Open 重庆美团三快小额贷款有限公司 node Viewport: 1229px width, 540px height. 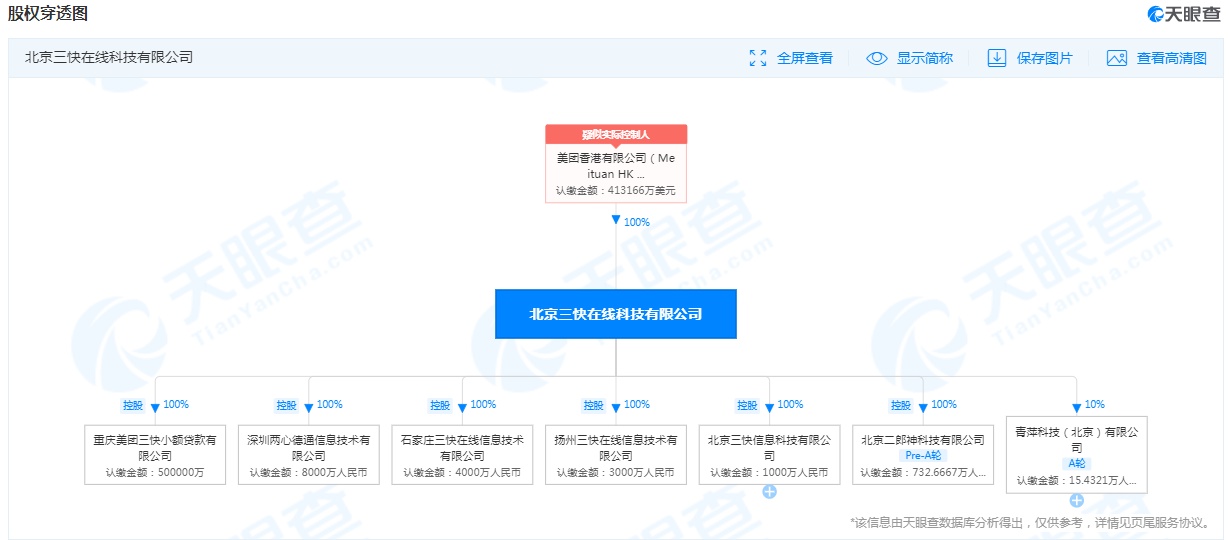click(x=155, y=455)
